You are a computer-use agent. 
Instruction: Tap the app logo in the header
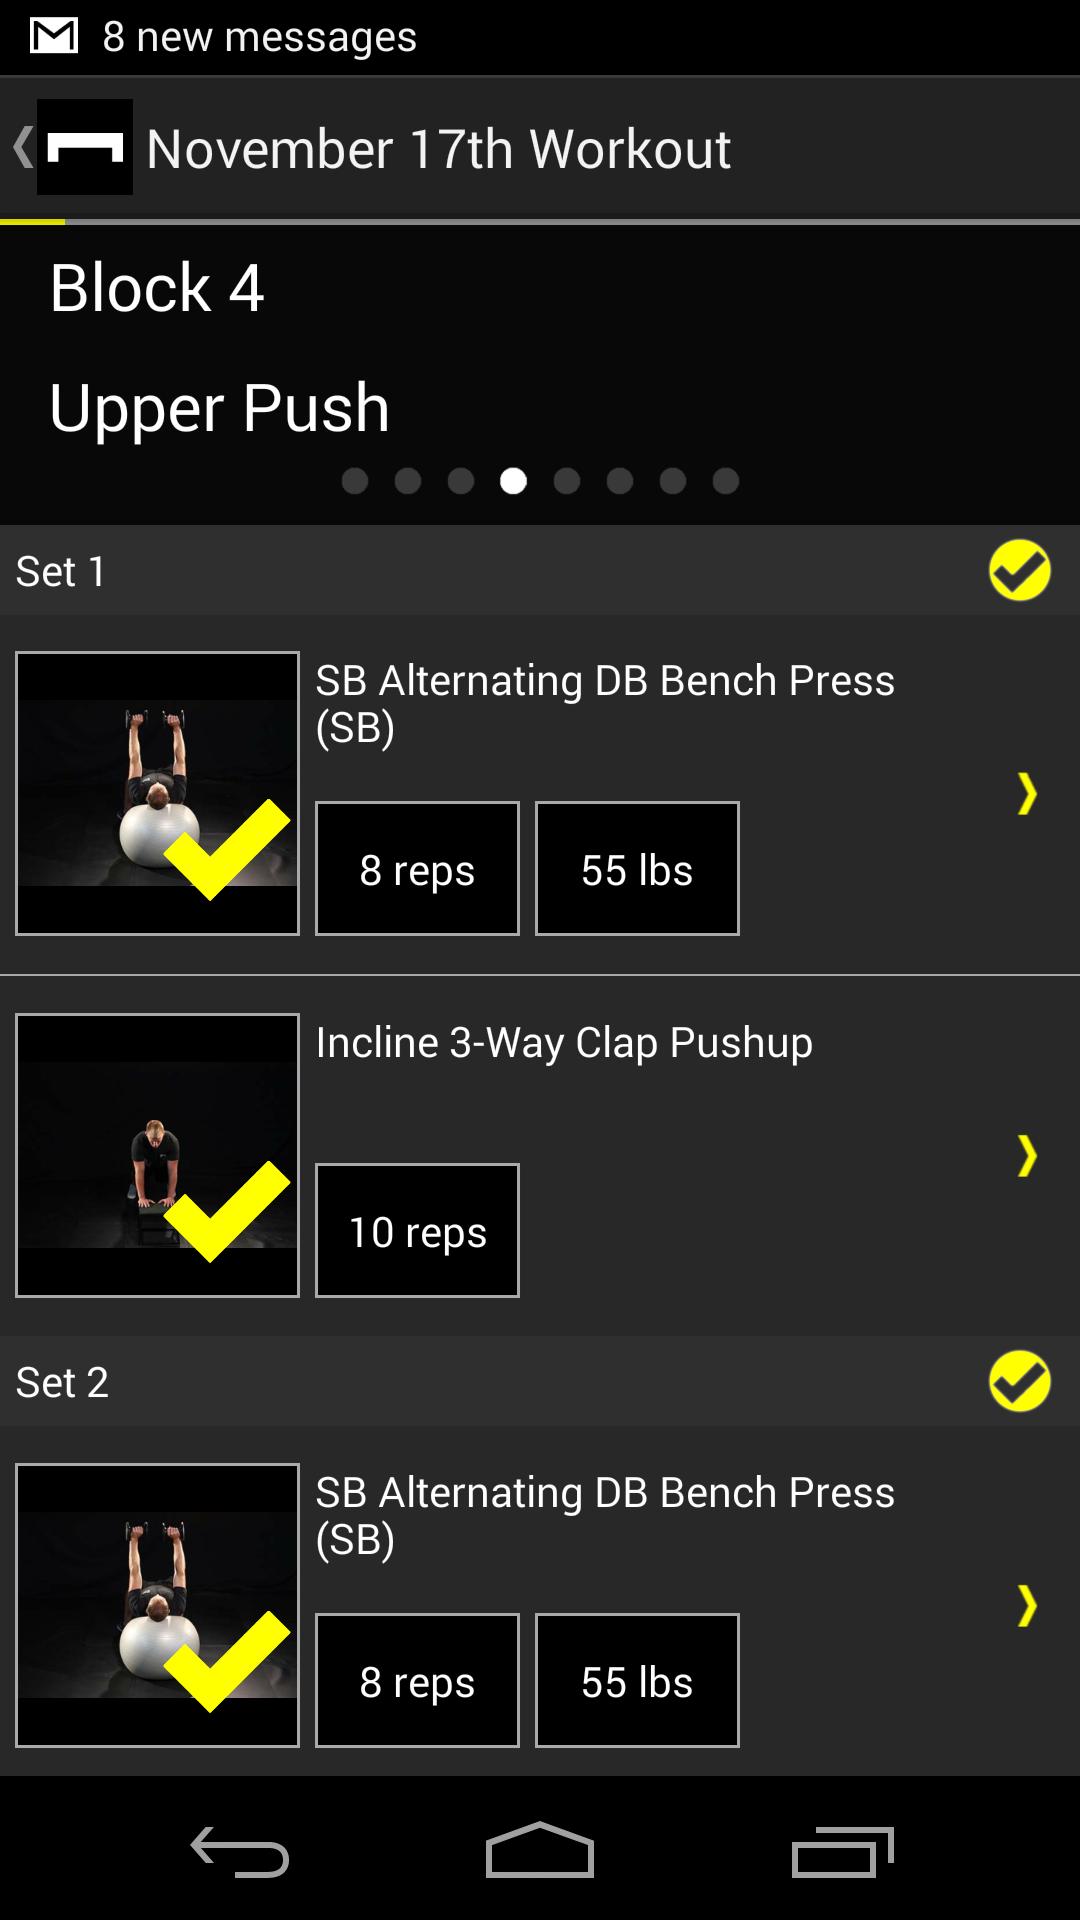click(85, 147)
